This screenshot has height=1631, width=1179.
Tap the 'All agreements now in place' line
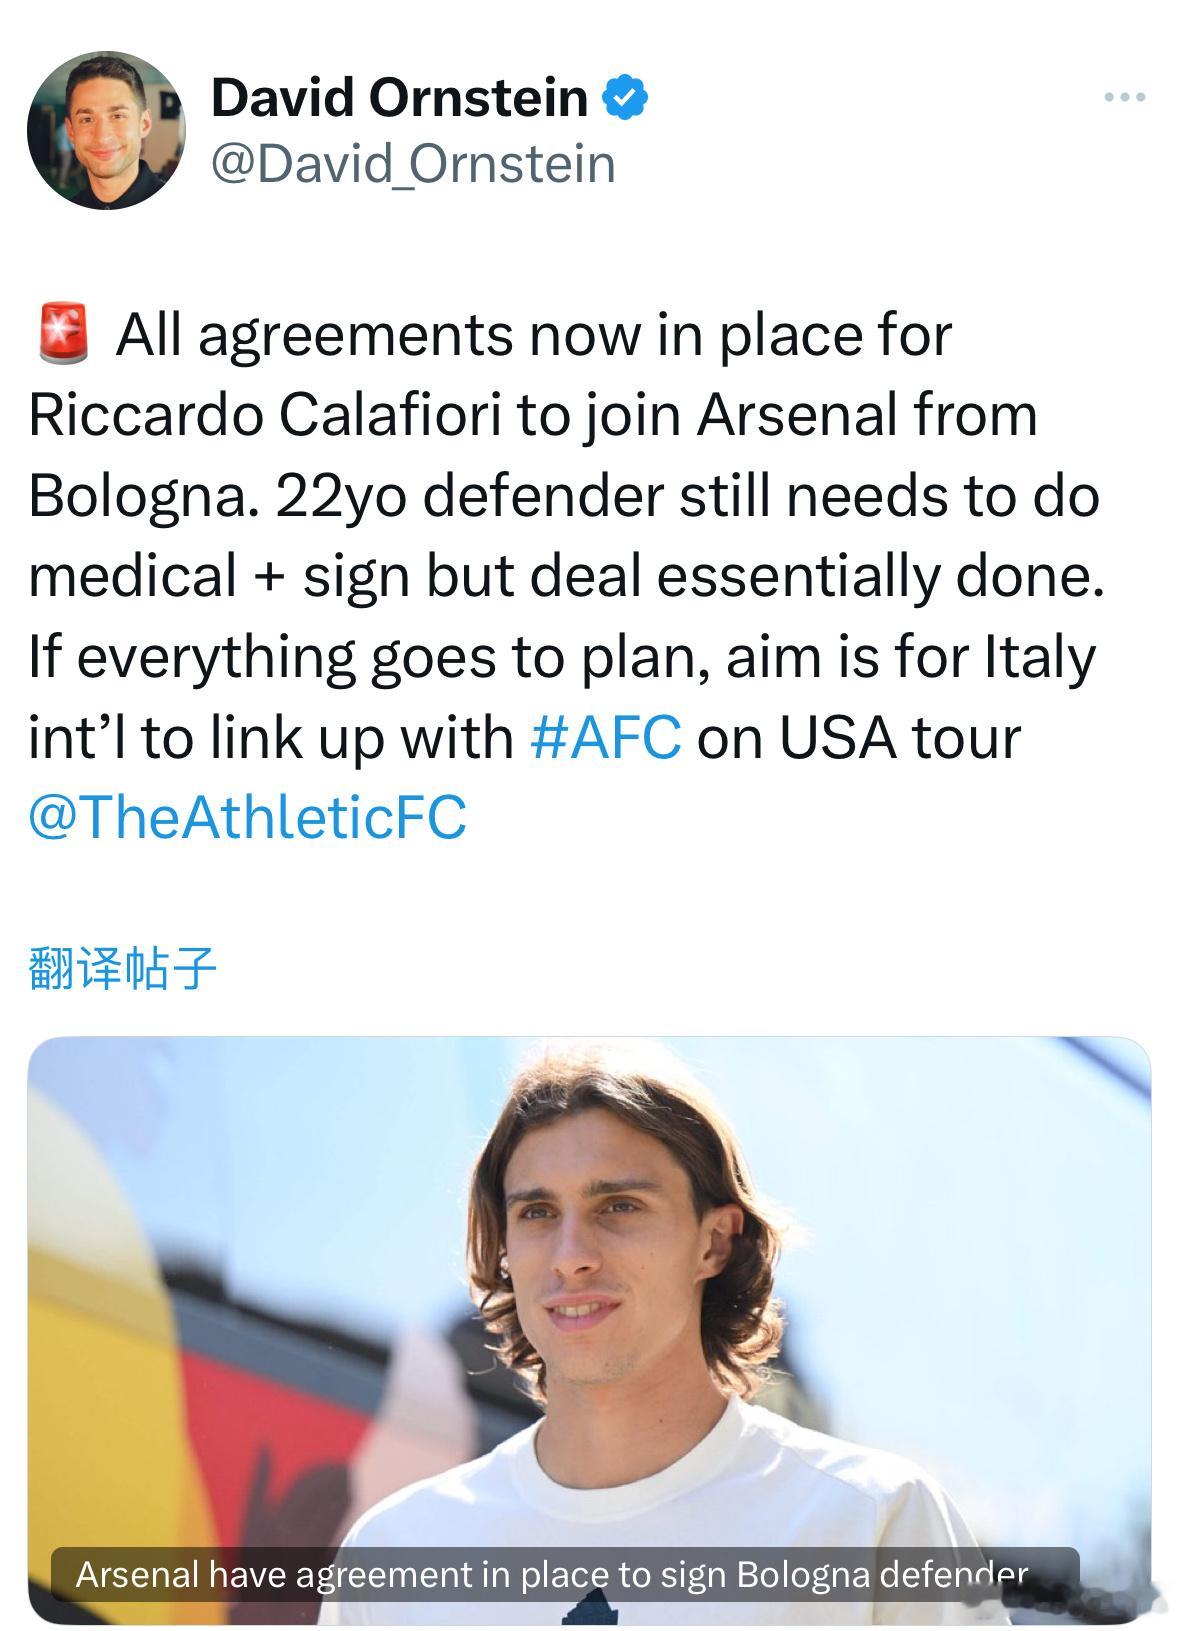[533, 335]
